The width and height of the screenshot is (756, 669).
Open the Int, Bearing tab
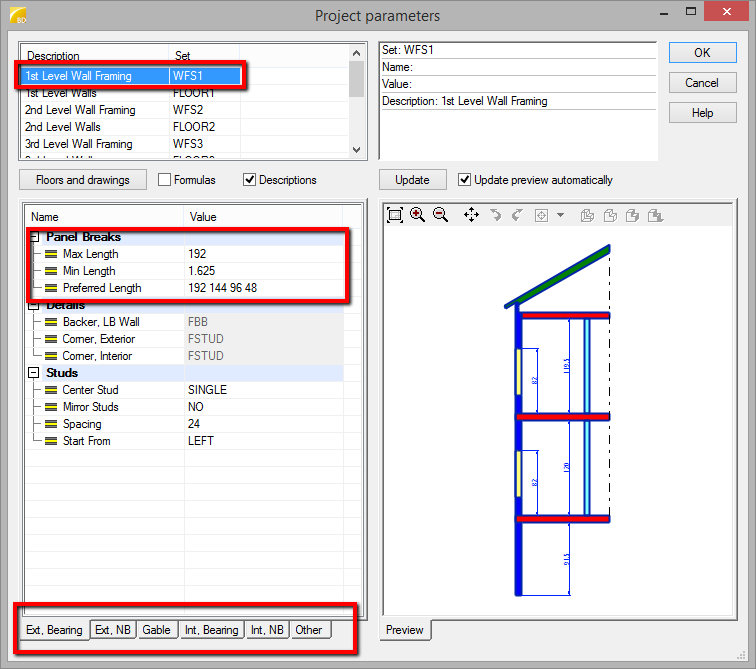211,630
